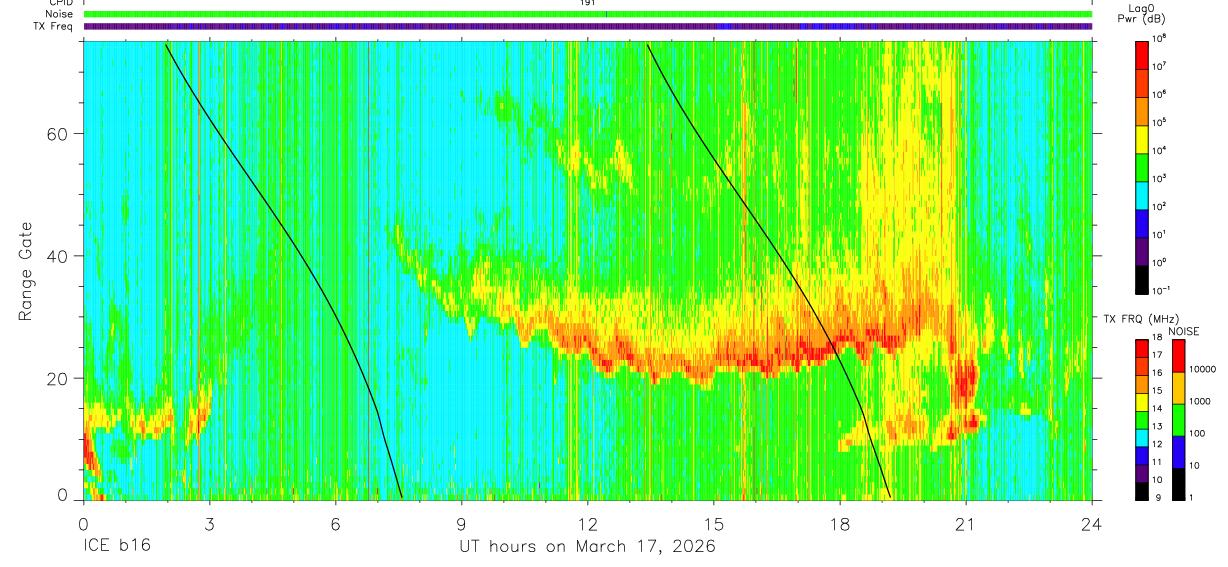Click the 10^4 label on Lag0 Pwr colorbar
The height and width of the screenshot is (567, 1228).
pyautogui.click(x=1159, y=150)
